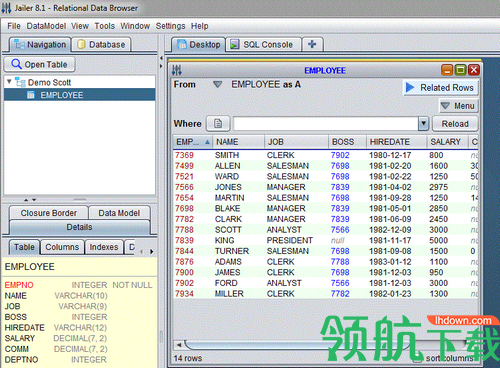Click DEPTNO column in details panel
Image resolution: width=500 pixels, height=368 pixels.
[21, 360]
